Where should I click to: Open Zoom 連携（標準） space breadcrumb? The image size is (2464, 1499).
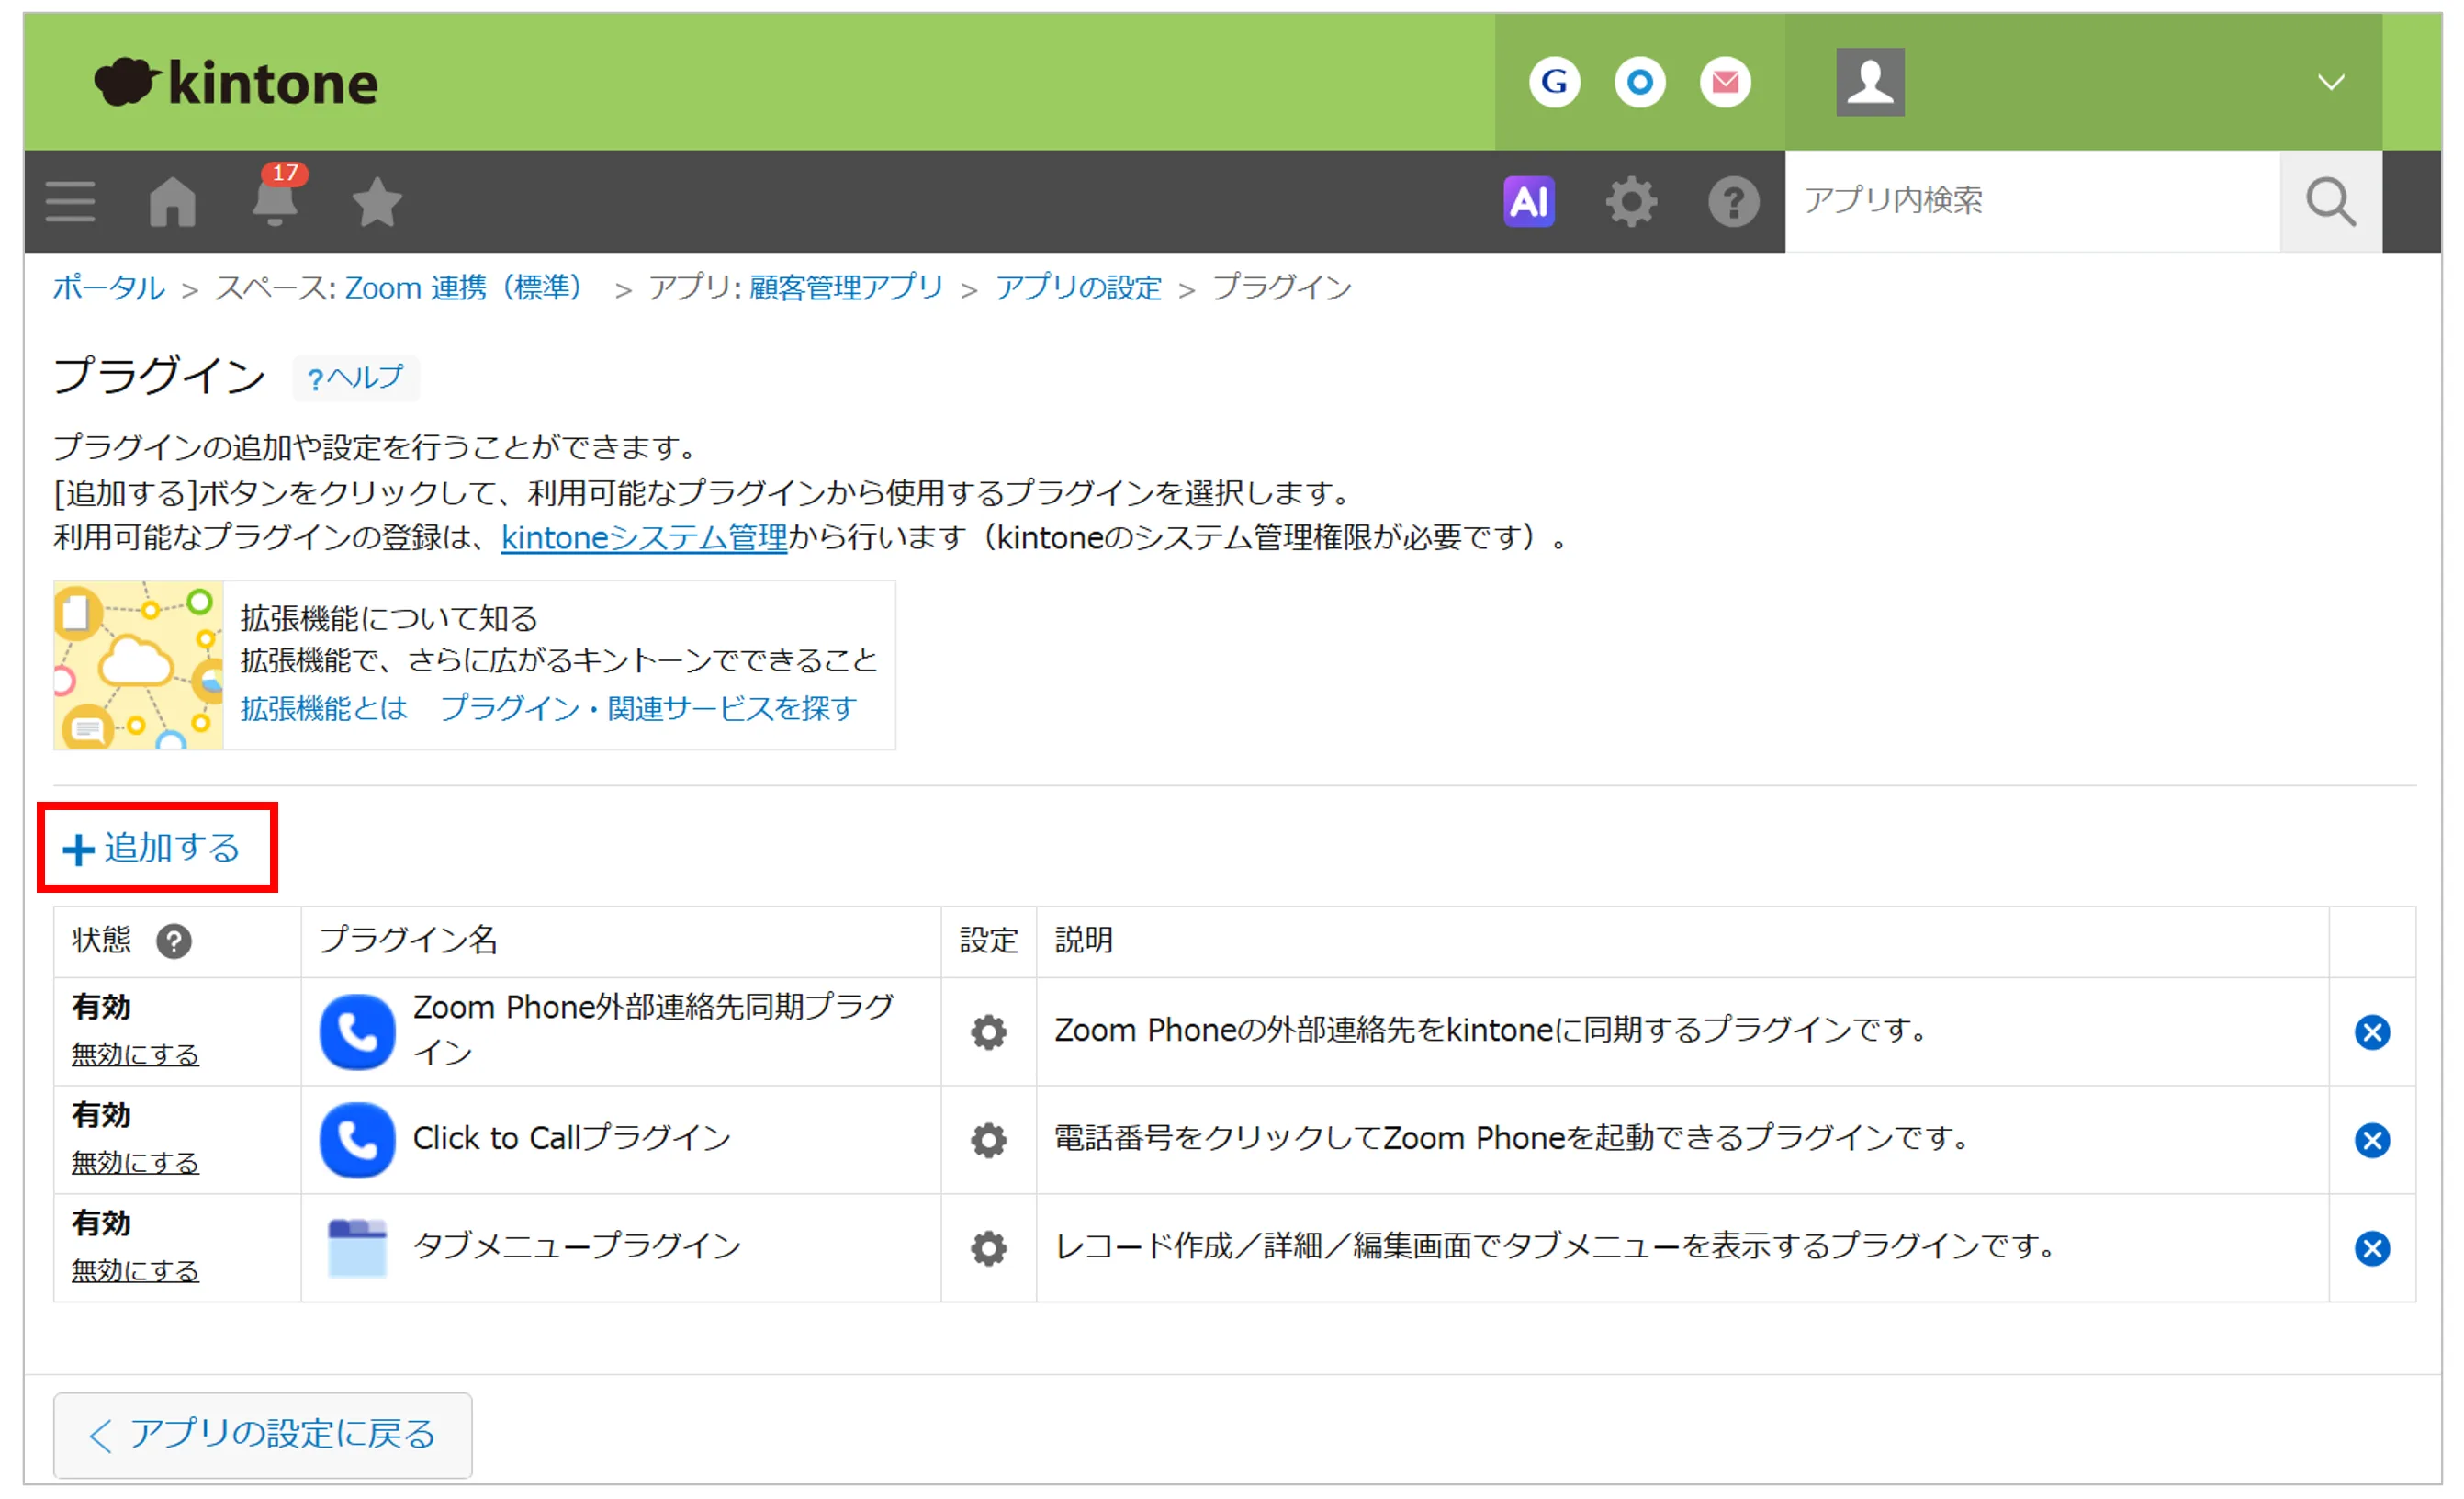tap(464, 288)
